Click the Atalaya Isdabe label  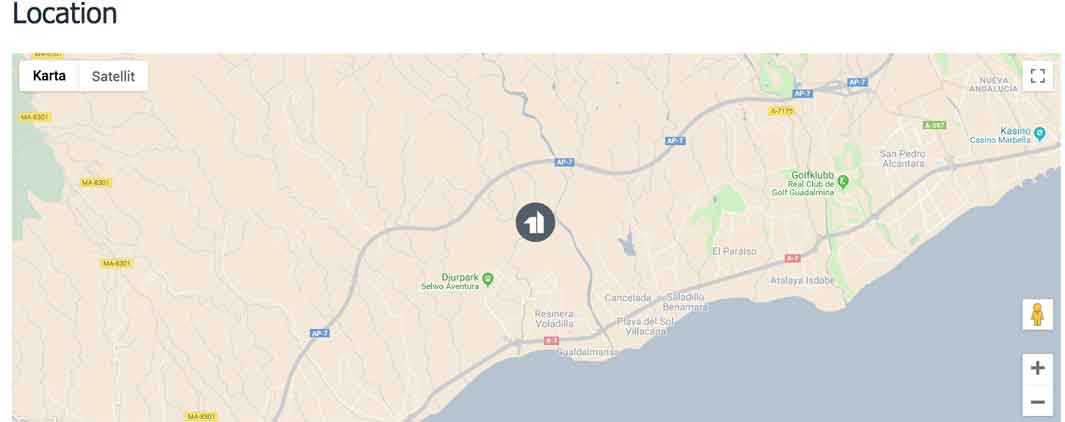click(801, 280)
